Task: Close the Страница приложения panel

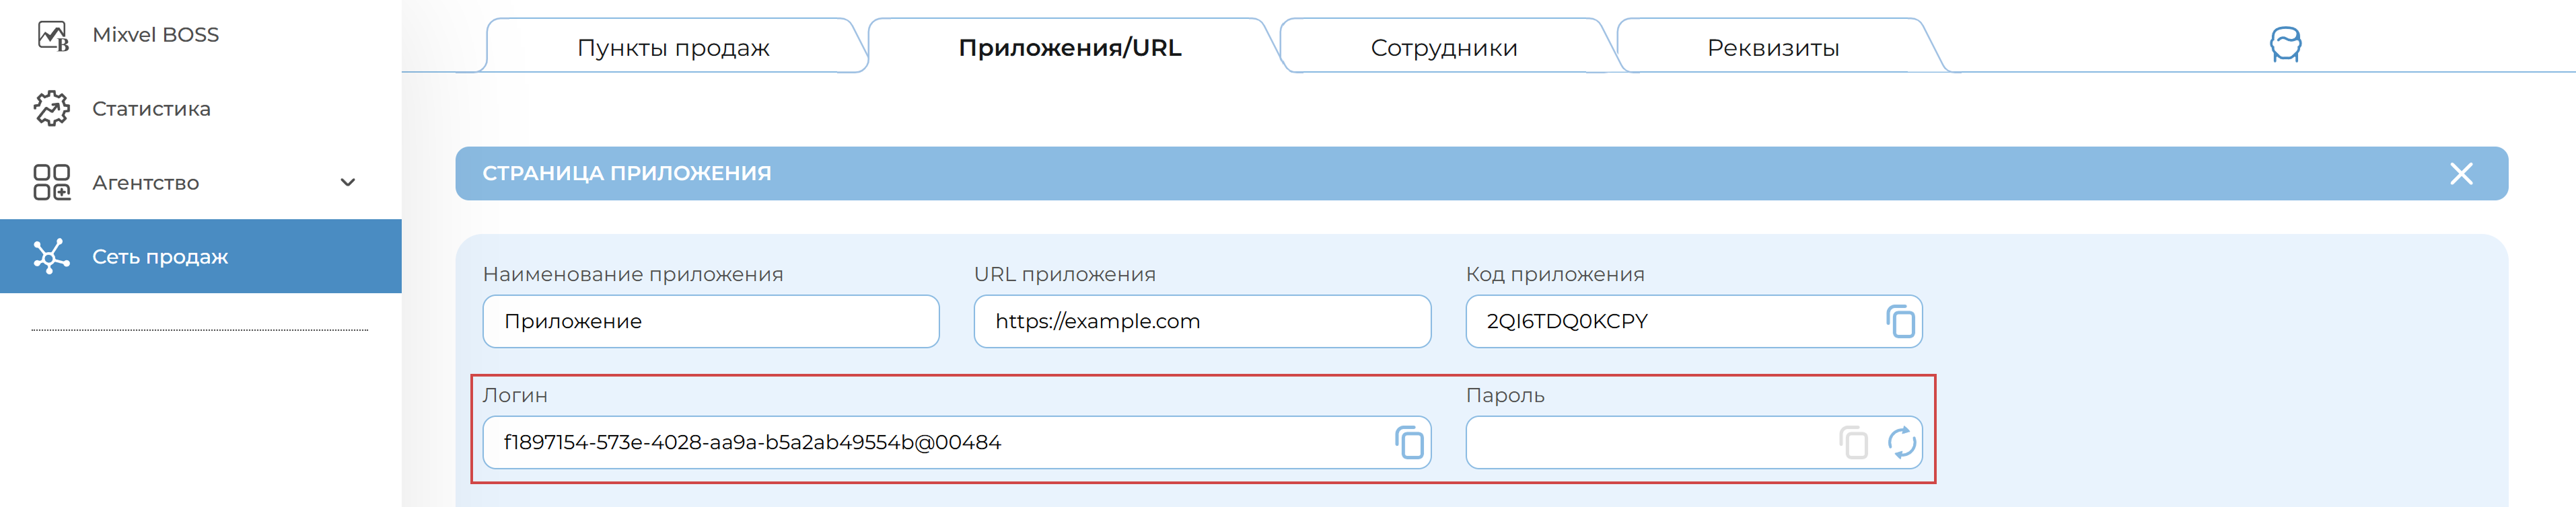Action: point(2461,174)
